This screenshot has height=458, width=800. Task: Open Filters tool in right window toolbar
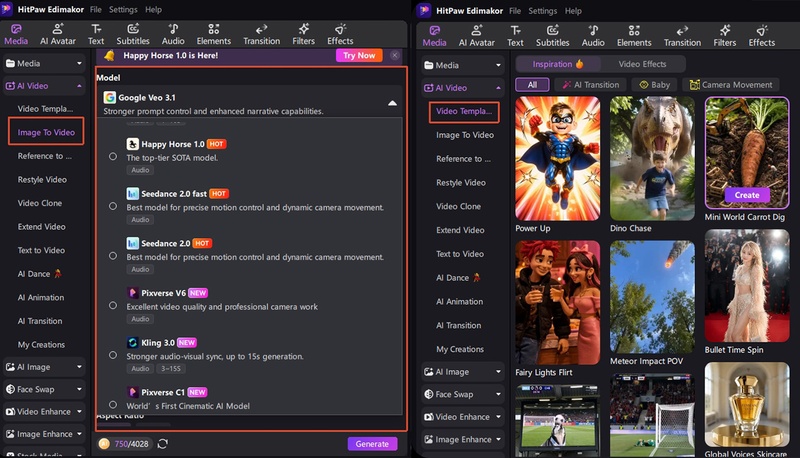tap(724, 36)
